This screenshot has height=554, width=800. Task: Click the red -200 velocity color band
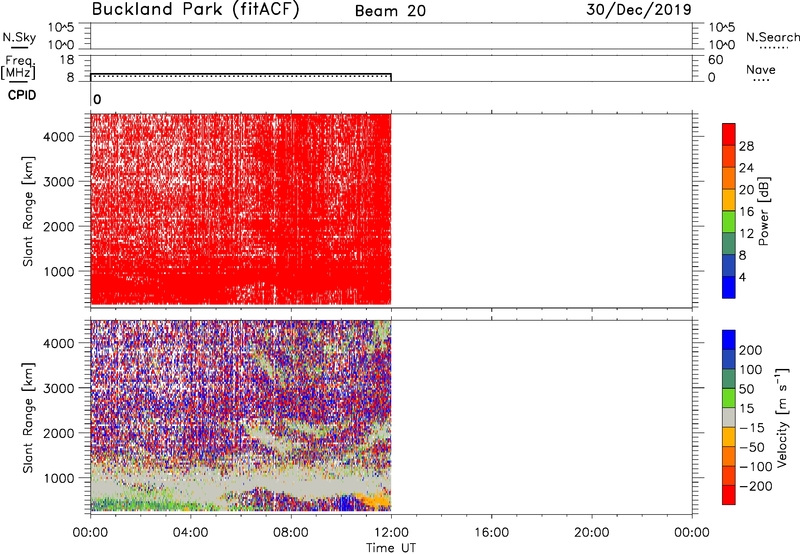click(729, 495)
